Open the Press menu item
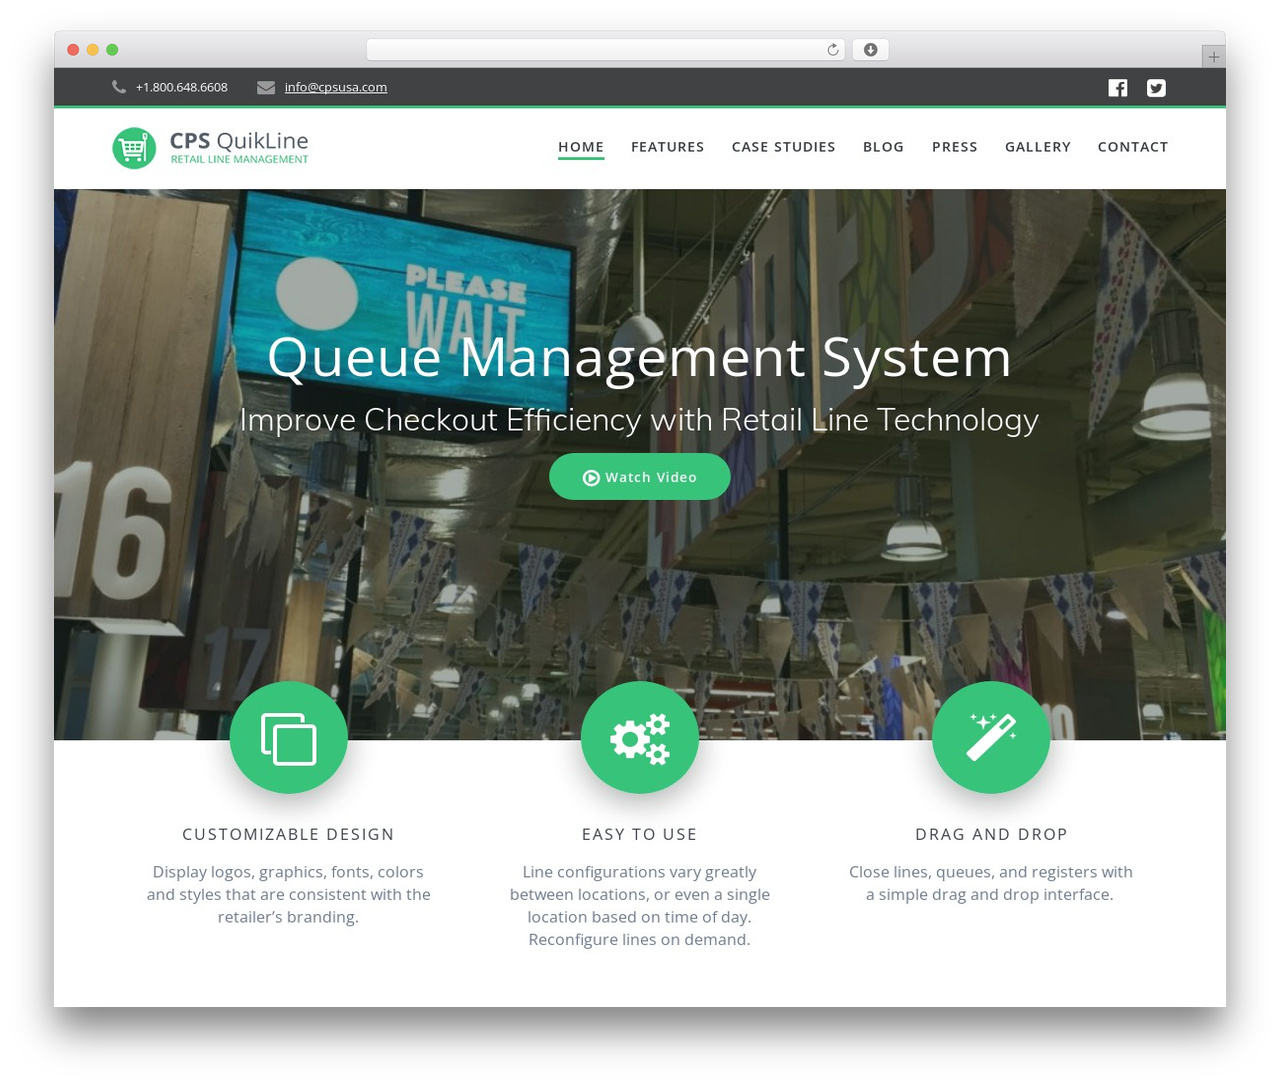 coord(955,147)
